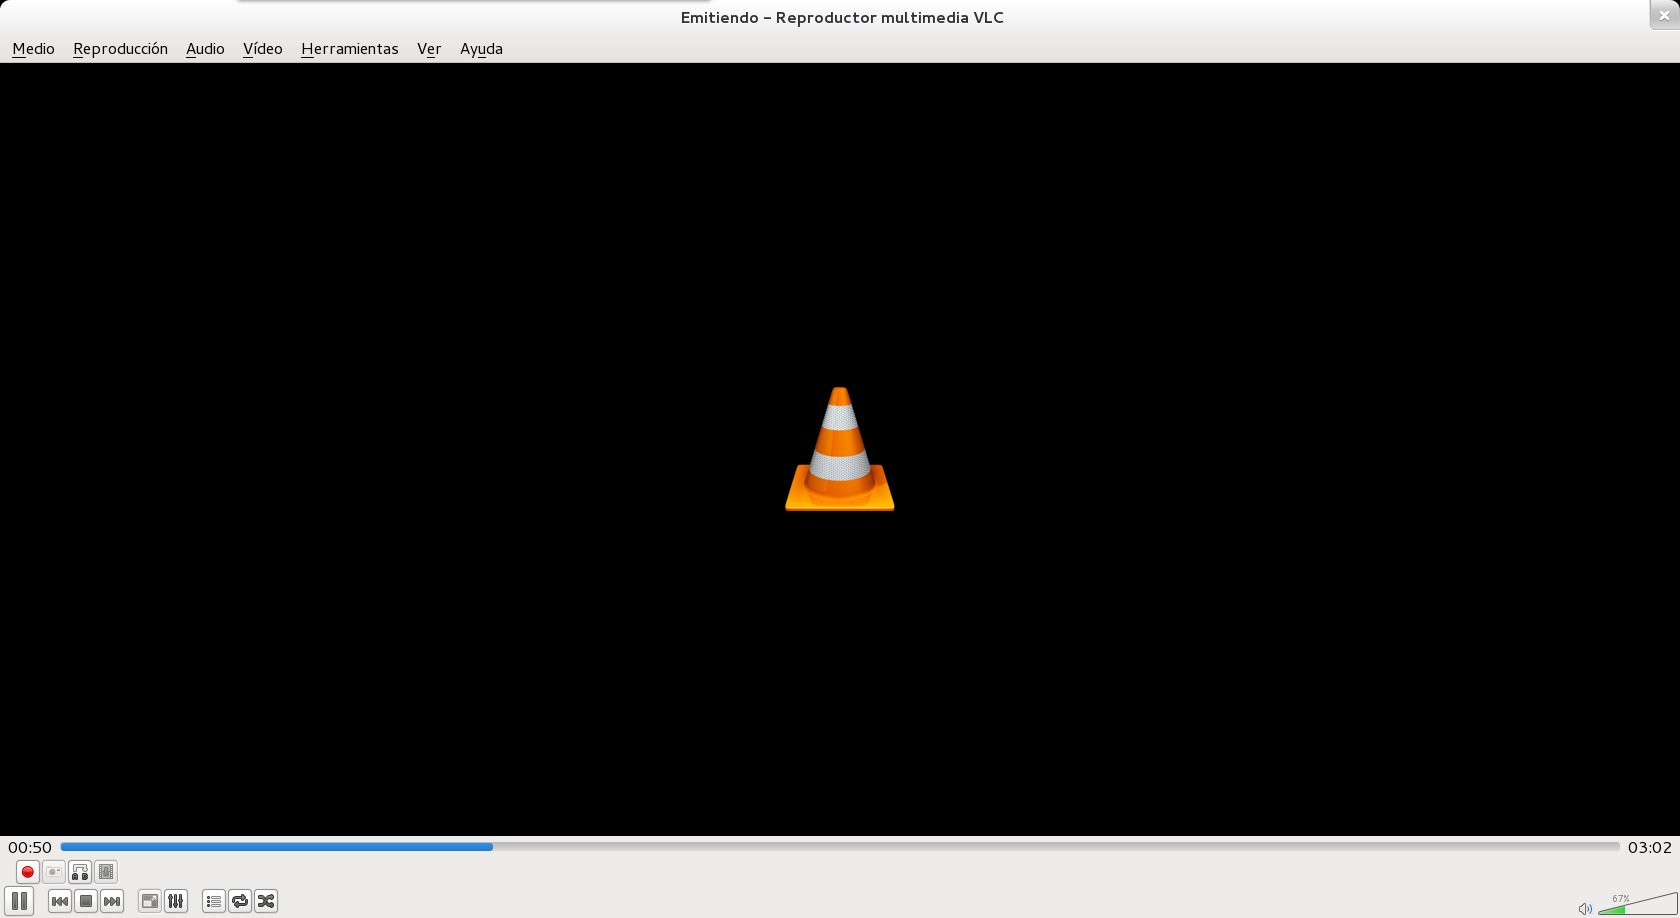The width and height of the screenshot is (1680, 918).
Task: Start recording with the red record button
Action: coord(28,872)
